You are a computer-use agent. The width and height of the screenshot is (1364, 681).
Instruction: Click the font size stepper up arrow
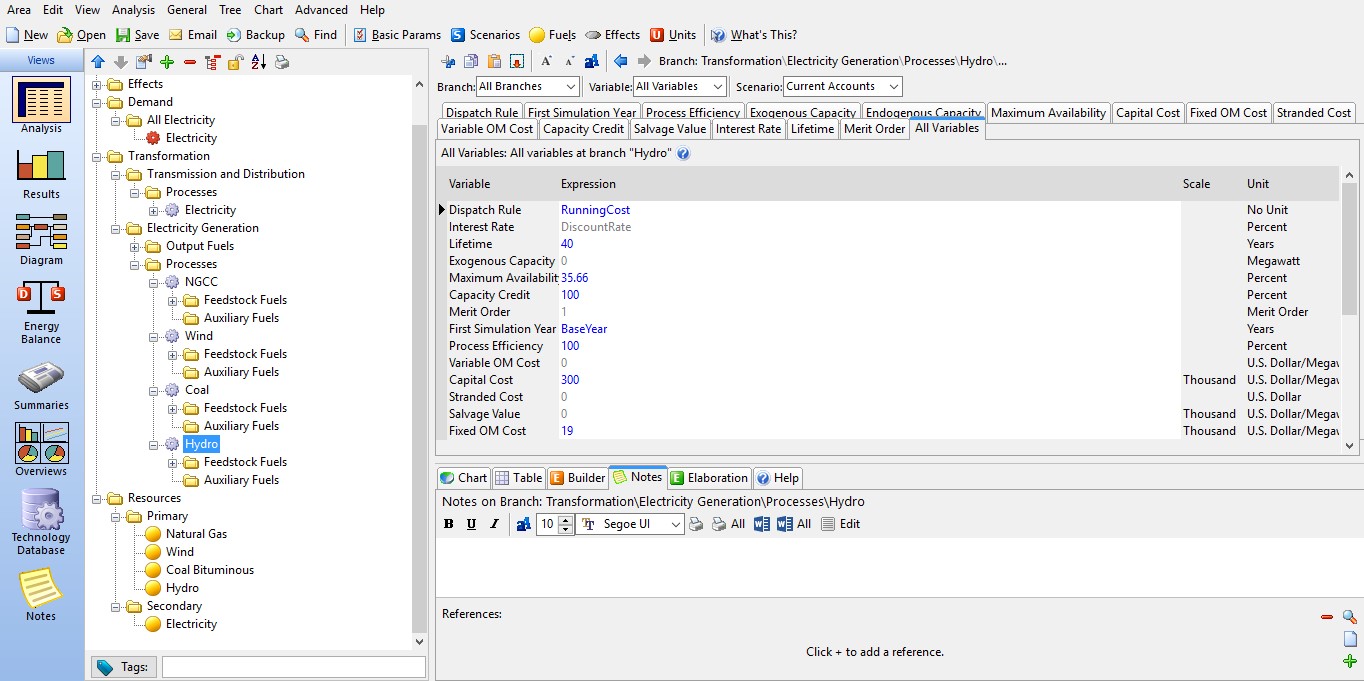566,520
